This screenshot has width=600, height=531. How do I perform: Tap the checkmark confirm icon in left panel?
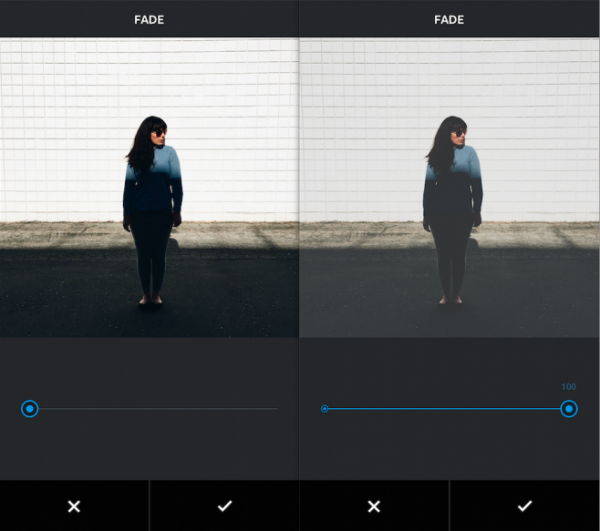pyautogui.click(x=224, y=506)
